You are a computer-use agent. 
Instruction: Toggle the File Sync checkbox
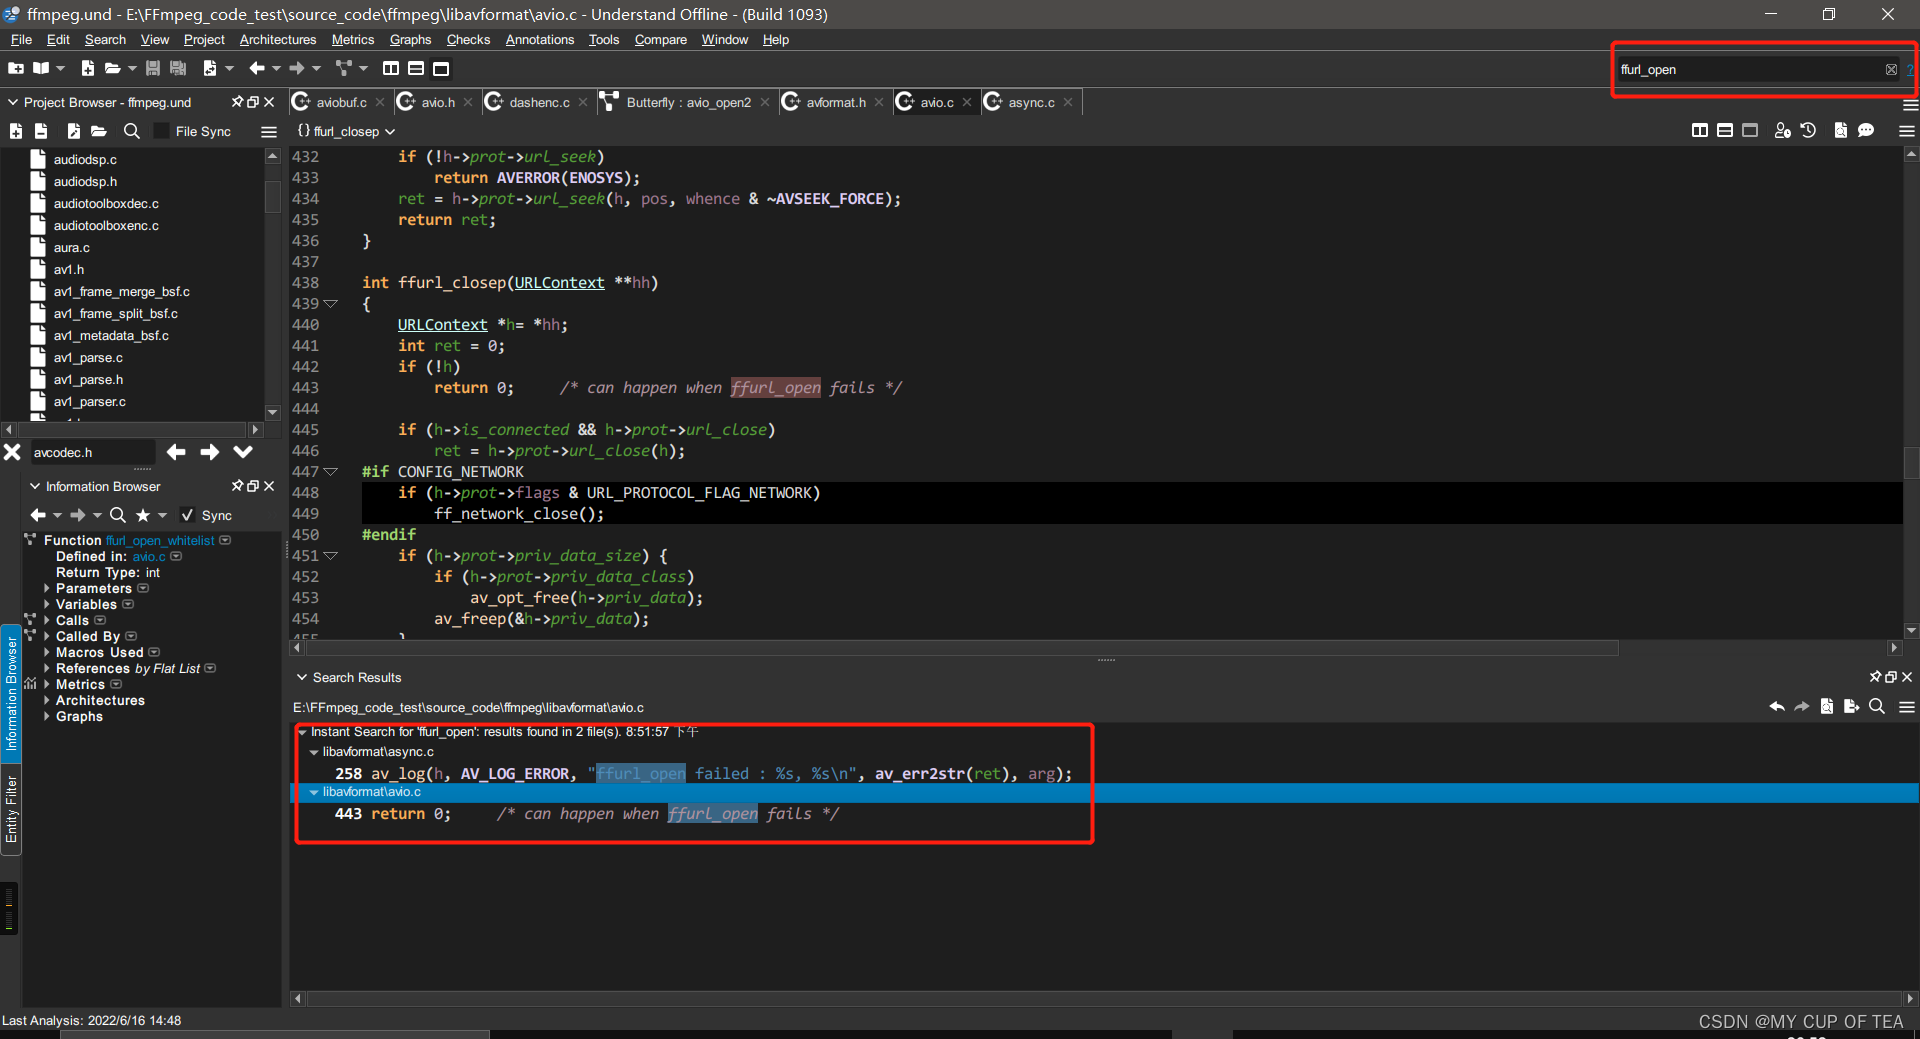coord(159,131)
